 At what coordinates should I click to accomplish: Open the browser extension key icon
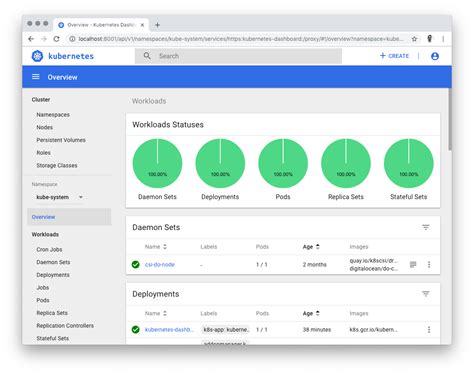(x=429, y=39)
